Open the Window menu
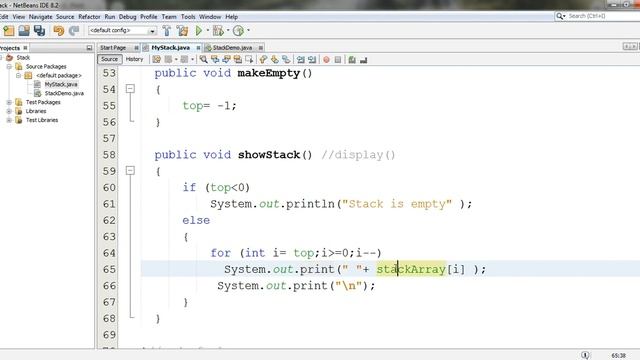This screenshot has width=640, height=360. [210, 17]
